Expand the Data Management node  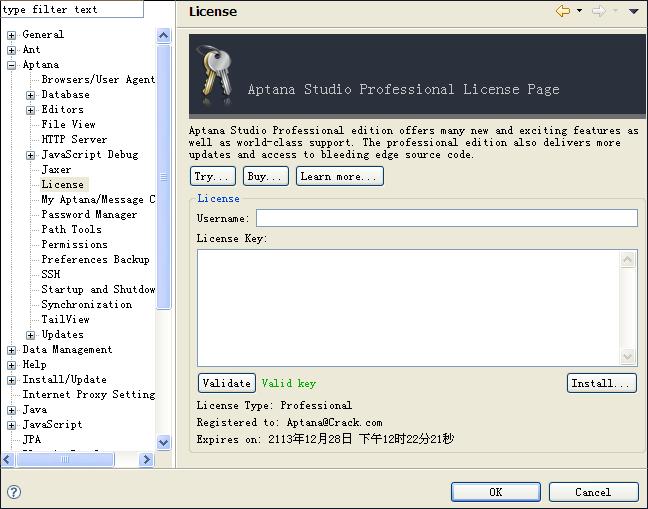[x=12, y=350]
